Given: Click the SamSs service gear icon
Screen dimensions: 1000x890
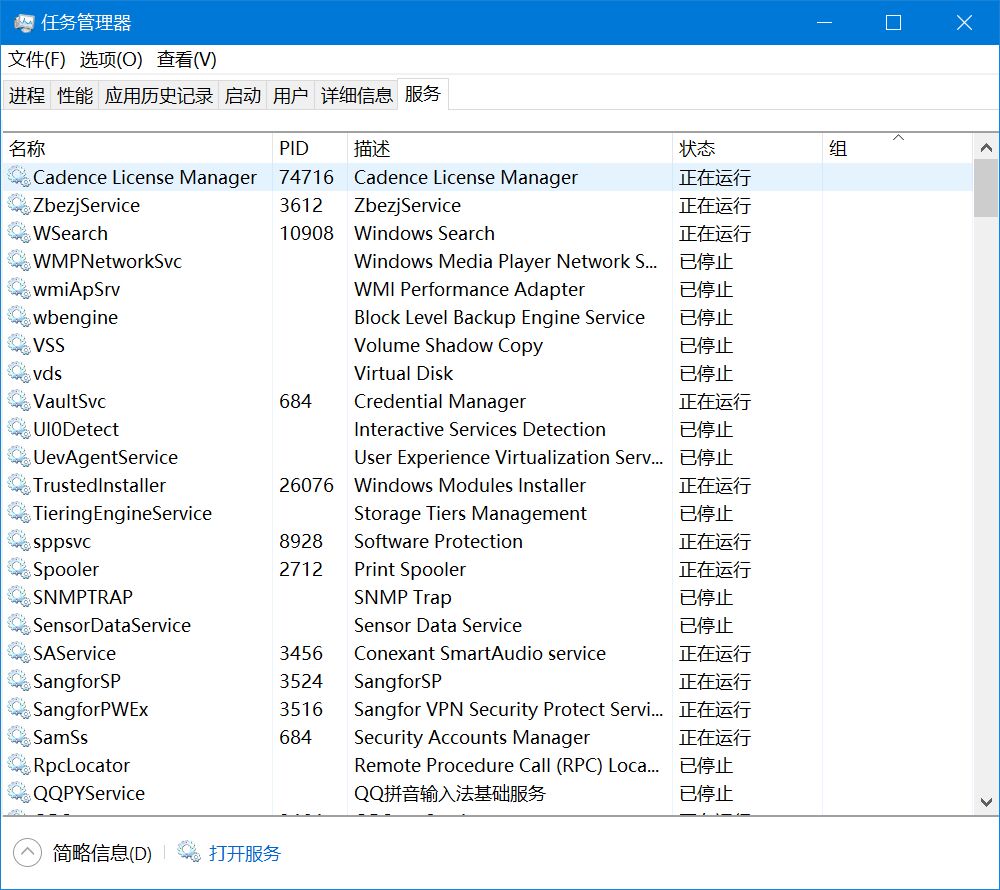Looking at the screenshot, I should [18, 738].
